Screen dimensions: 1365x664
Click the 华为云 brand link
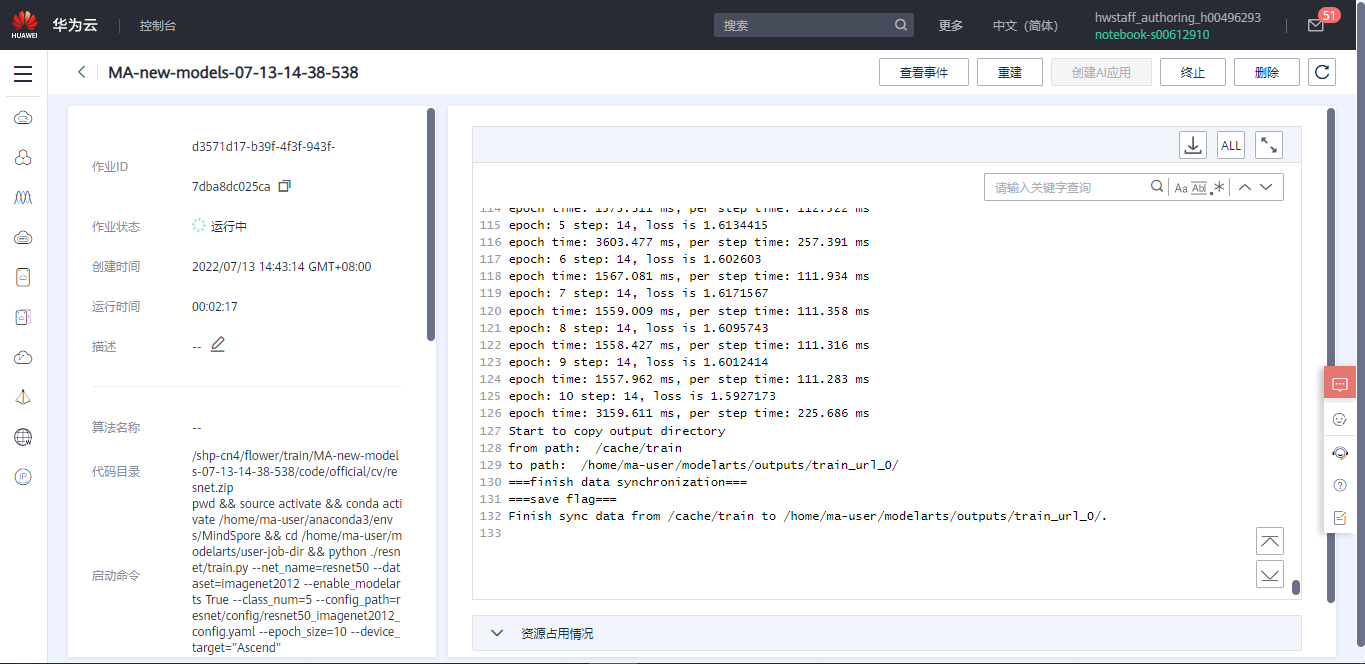point(75,25)
